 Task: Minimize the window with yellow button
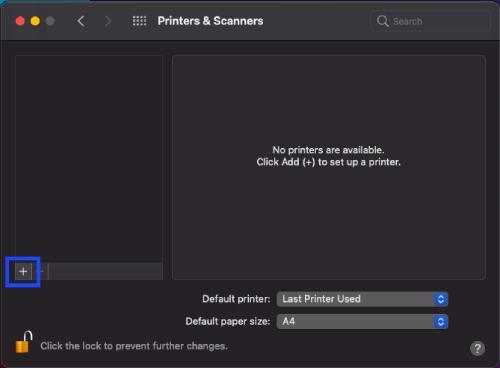pyautogui.click(x=35, y=21)
